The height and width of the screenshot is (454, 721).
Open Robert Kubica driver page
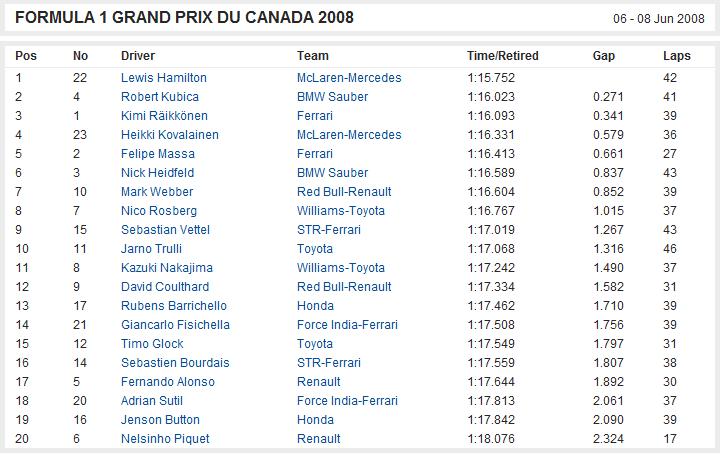click(x=160, y=97)
